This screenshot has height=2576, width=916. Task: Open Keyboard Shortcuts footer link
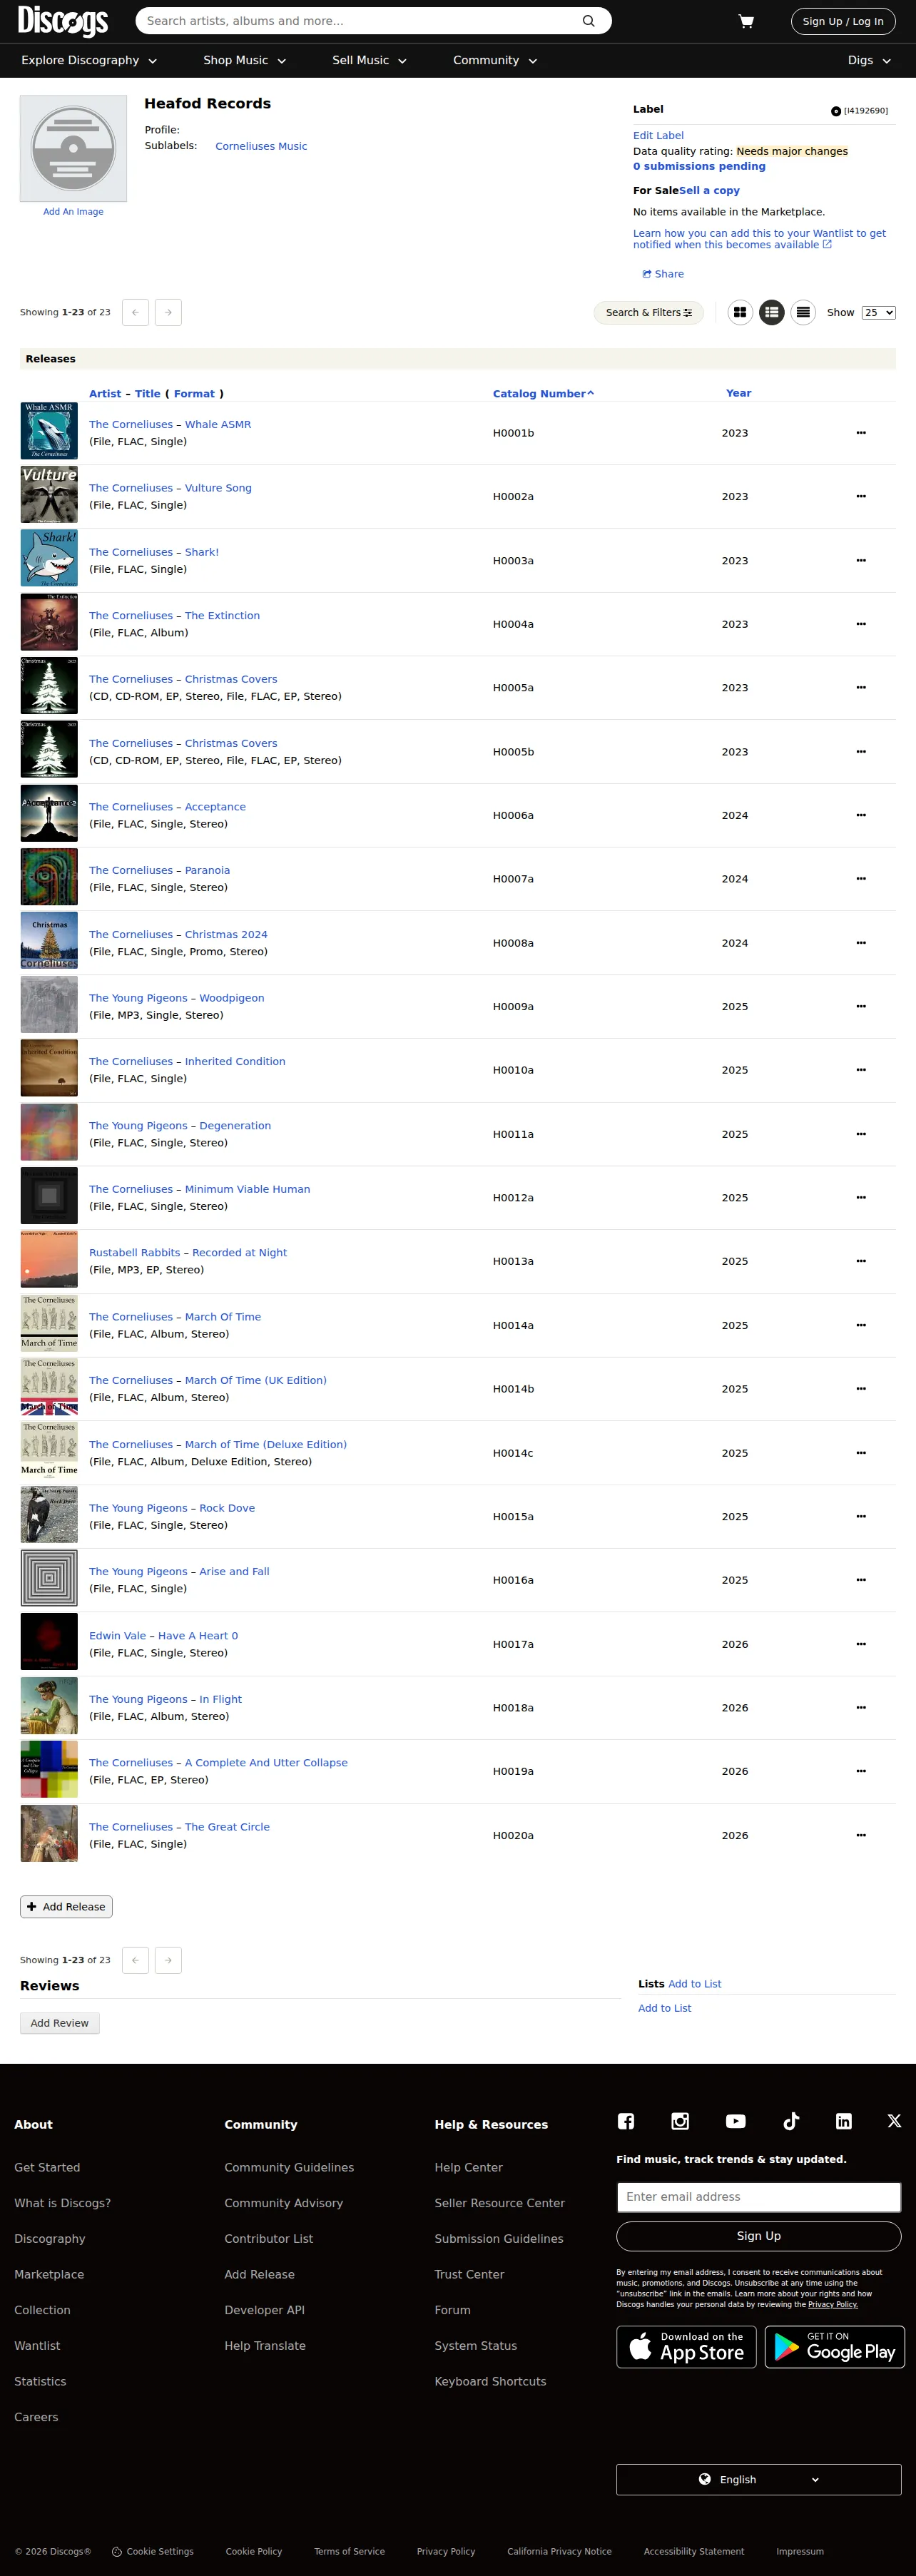(490, 2381)
